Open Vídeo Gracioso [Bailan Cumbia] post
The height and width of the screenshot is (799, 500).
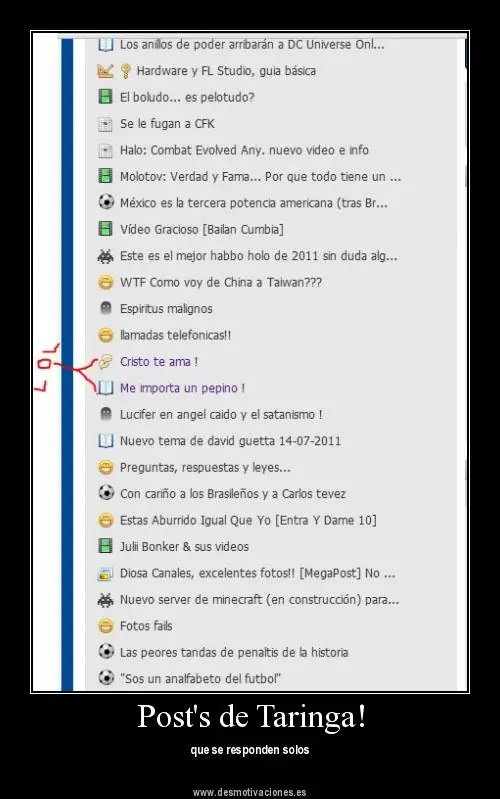[202, 229]
